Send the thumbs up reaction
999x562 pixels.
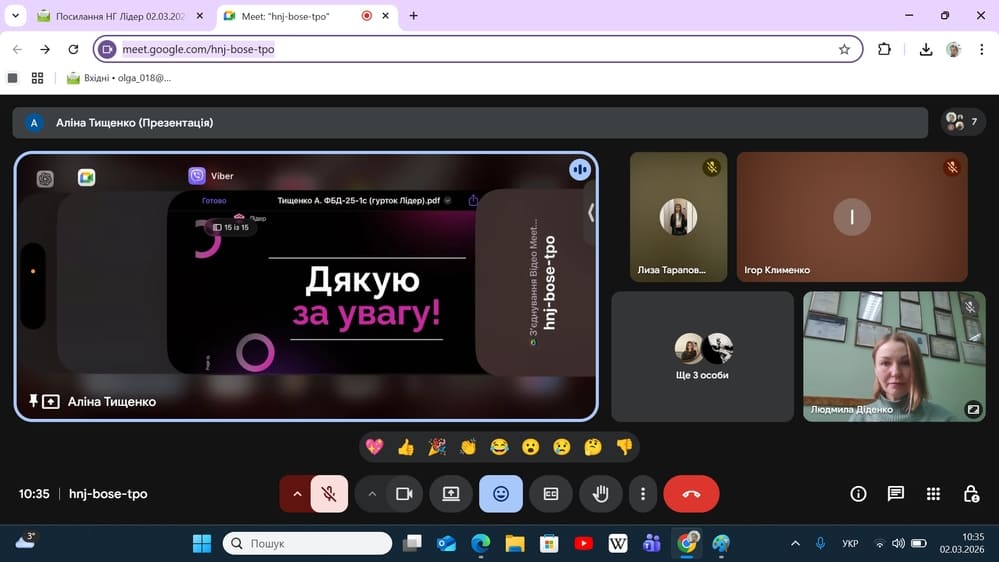point(405,447)
